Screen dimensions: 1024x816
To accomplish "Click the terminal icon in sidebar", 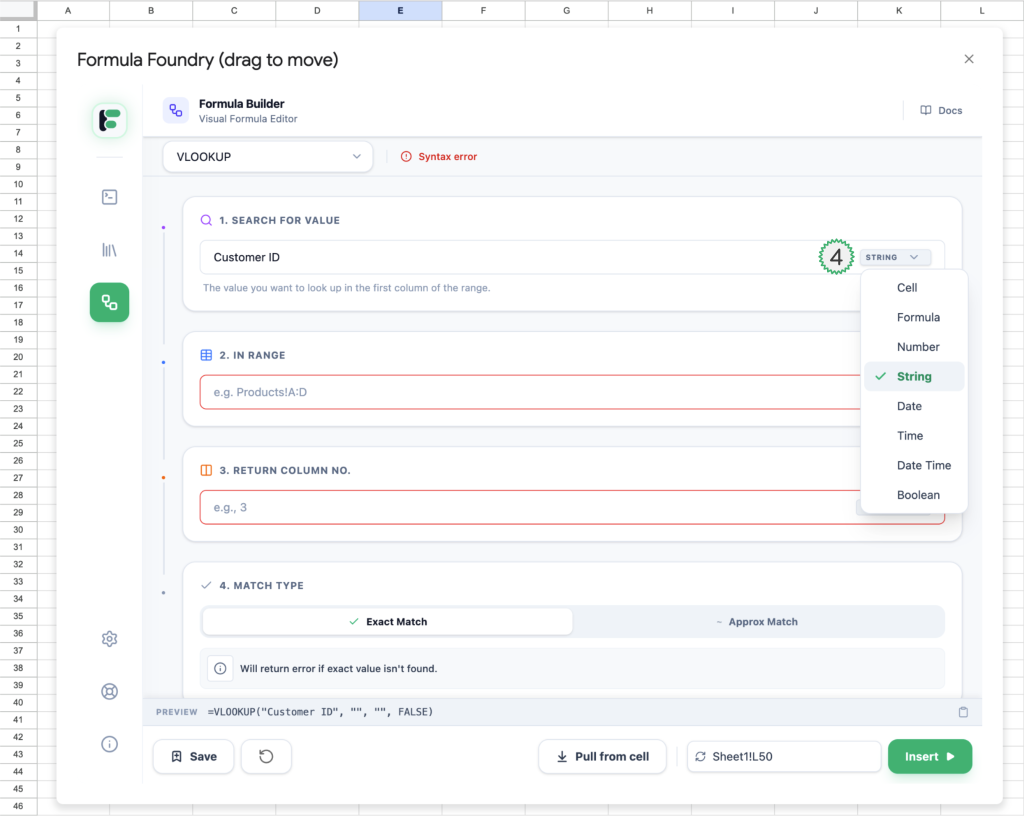I will pos(110,197).
